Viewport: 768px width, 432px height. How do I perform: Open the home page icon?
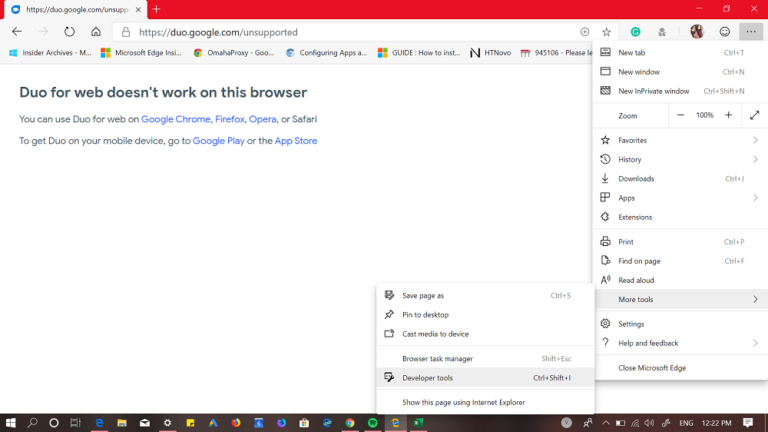(96, 32)
